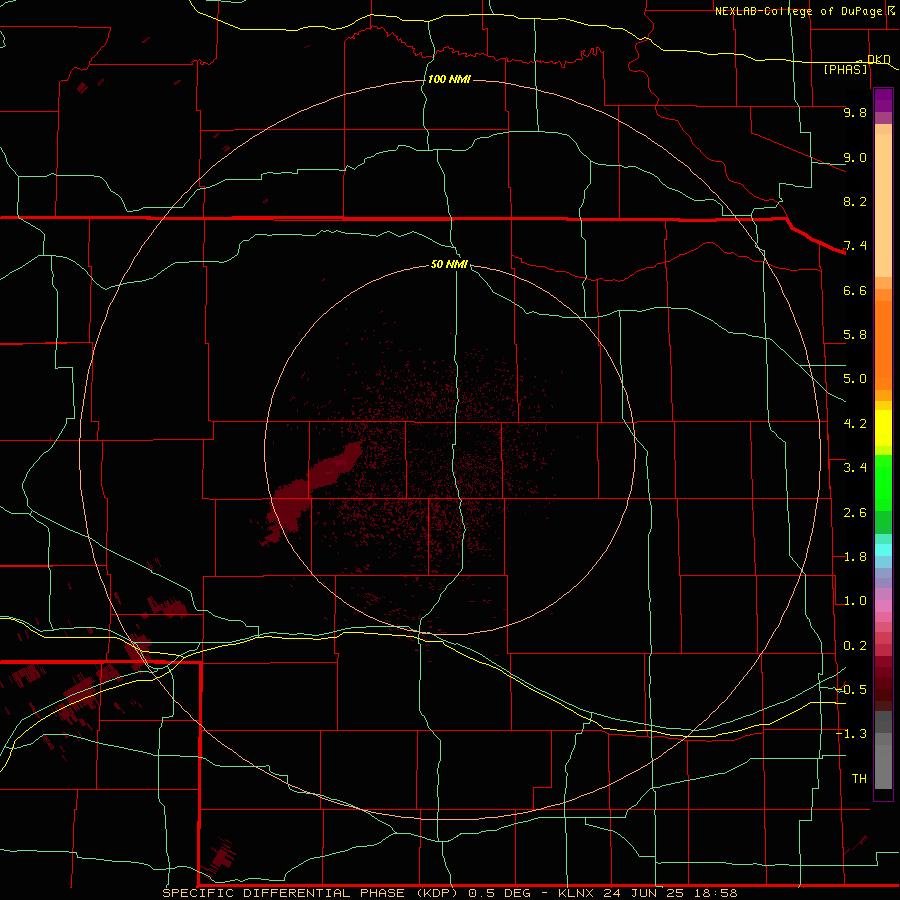Screen dimensions: 900x900
Task: Click the TH label on color scale
Action: 859,779
